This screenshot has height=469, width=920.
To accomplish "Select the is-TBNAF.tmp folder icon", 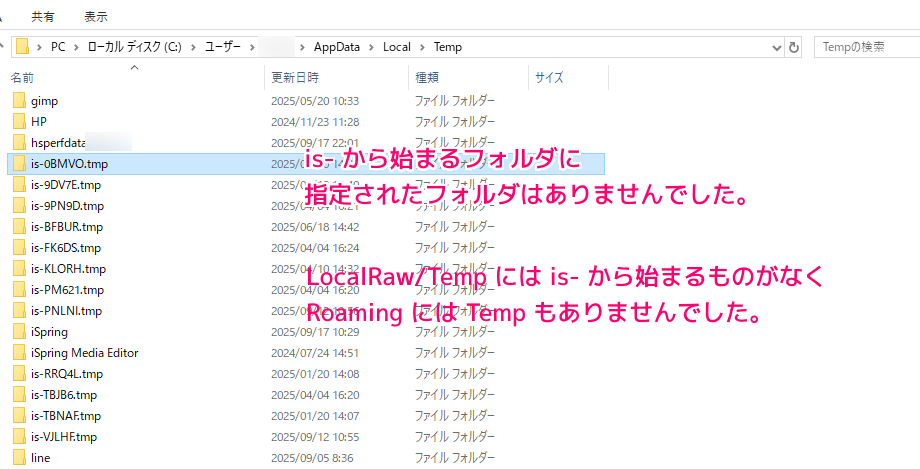I will [x=19, y=416].
